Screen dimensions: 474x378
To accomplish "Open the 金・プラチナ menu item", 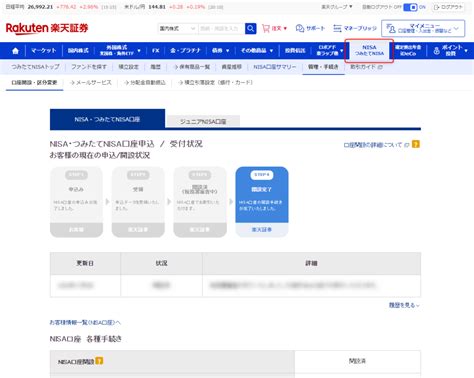I will pos(185,51).
